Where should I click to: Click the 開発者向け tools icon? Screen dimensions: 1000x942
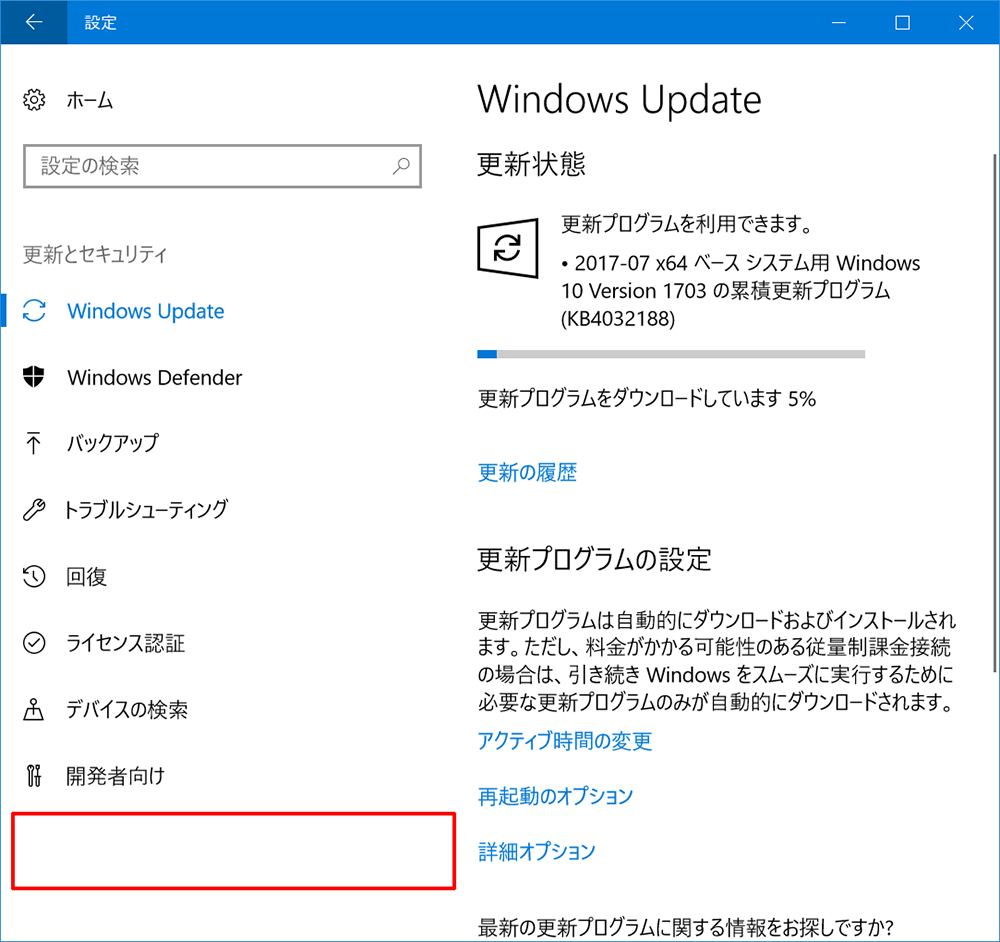(34, 776)
